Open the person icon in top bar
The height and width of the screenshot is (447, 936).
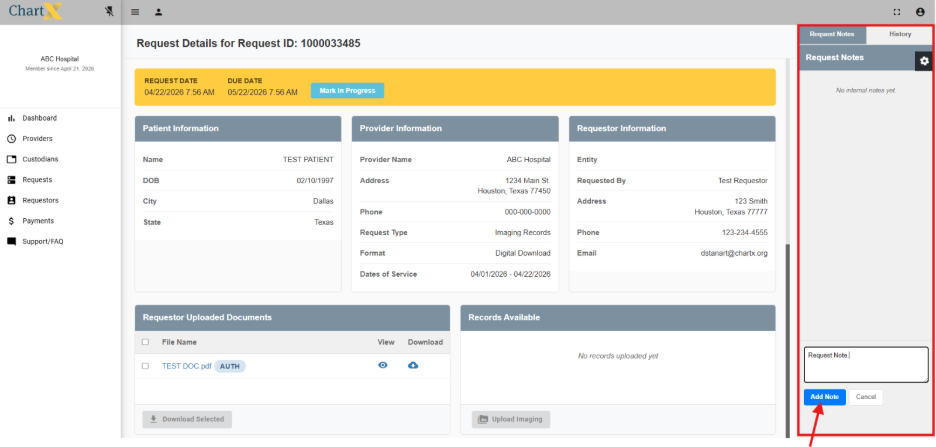[x=158, y=12]
